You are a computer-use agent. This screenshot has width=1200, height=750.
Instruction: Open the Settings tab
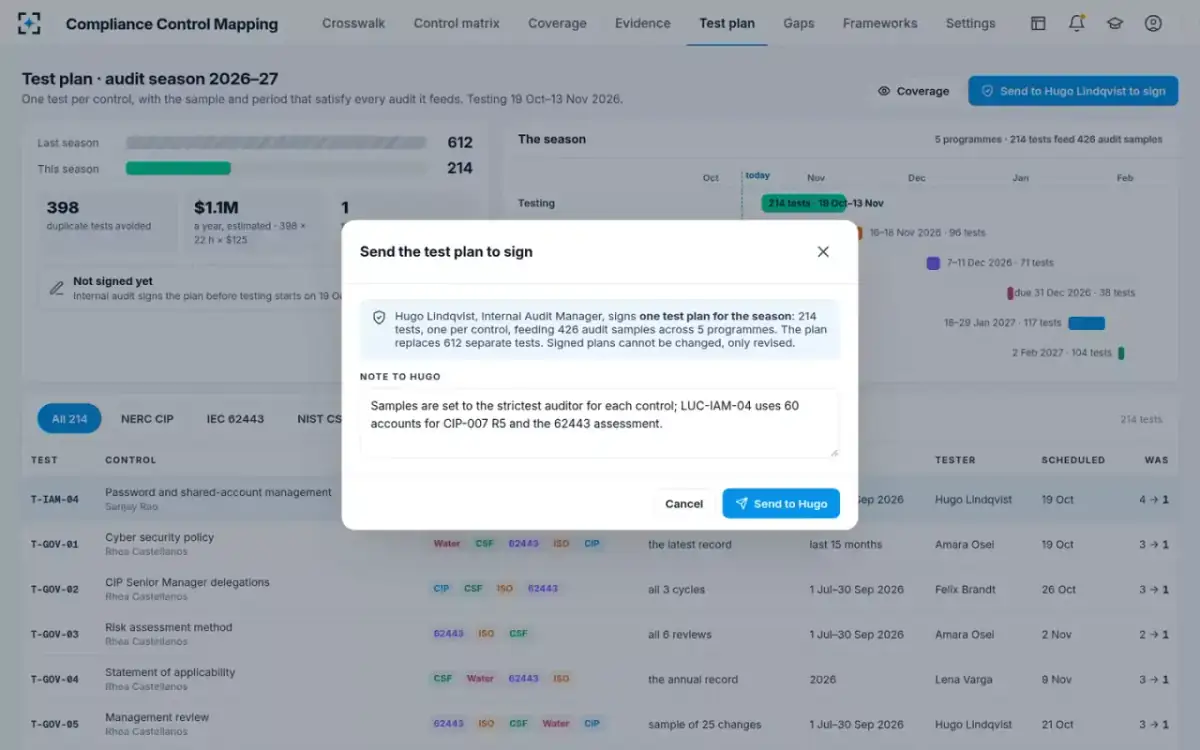[971, 23]
